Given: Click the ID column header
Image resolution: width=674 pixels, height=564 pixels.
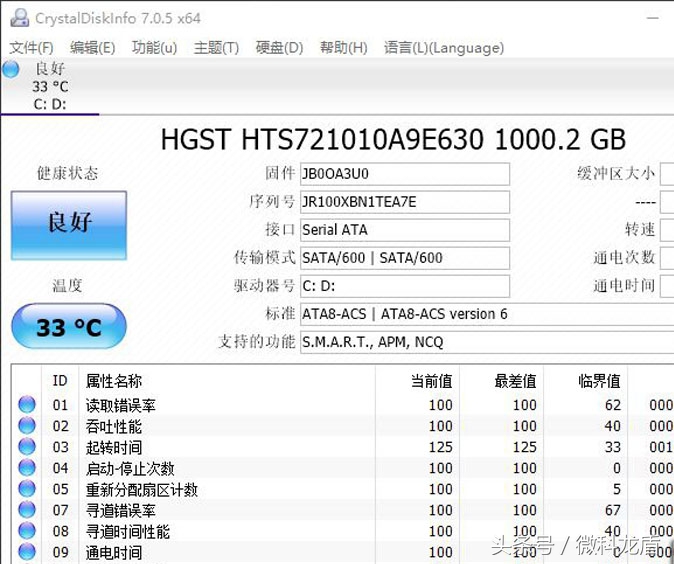Looking at the screenshot, I should point(60,381).
